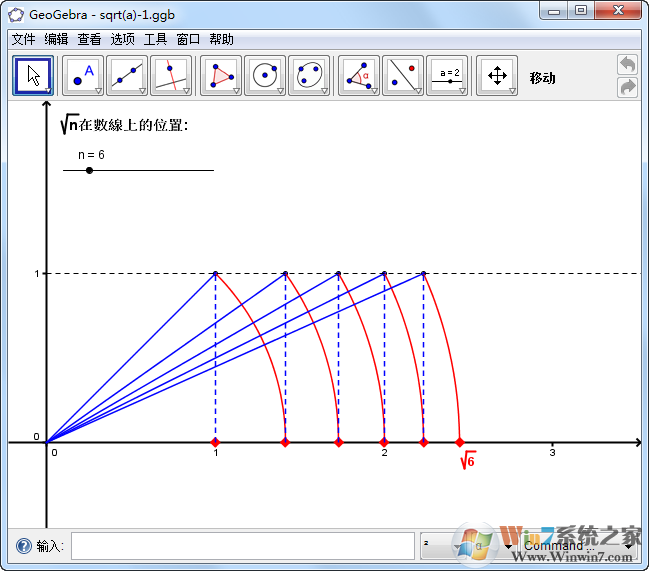Select the Circle with Center tool

[265, 76]
